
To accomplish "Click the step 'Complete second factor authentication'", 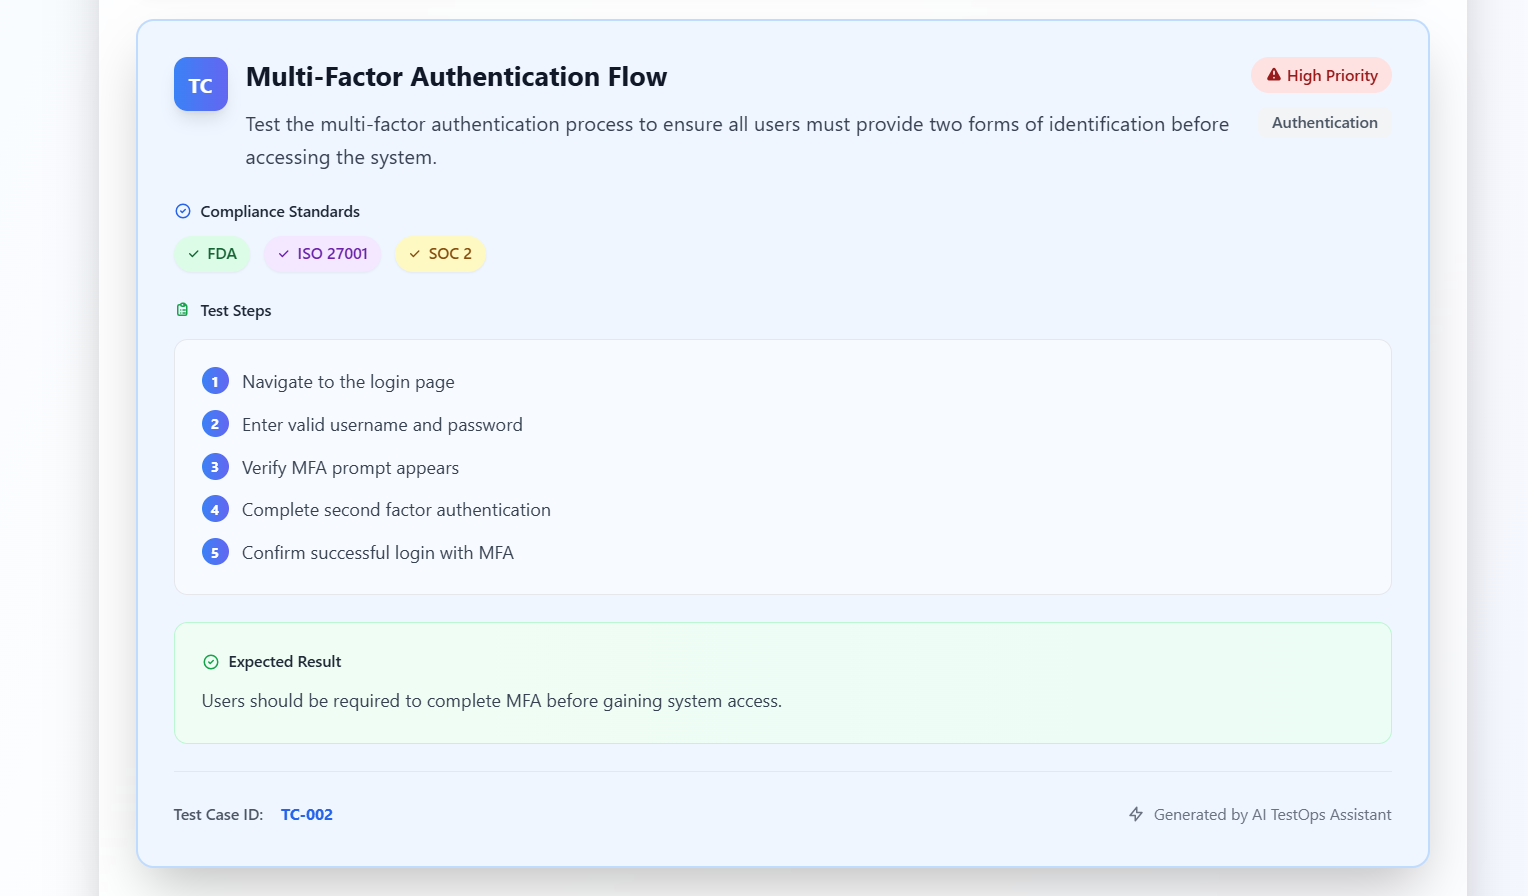I will (396, 510).
